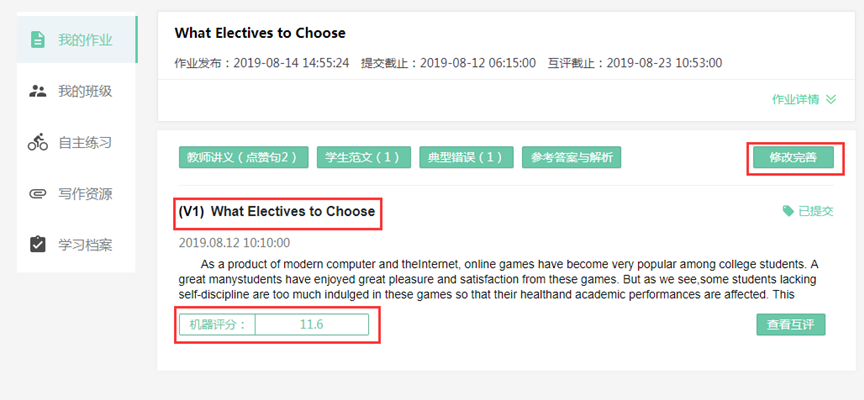
Task: Click the clipboard icon beside 学习档案
Action: pos(38,244)
